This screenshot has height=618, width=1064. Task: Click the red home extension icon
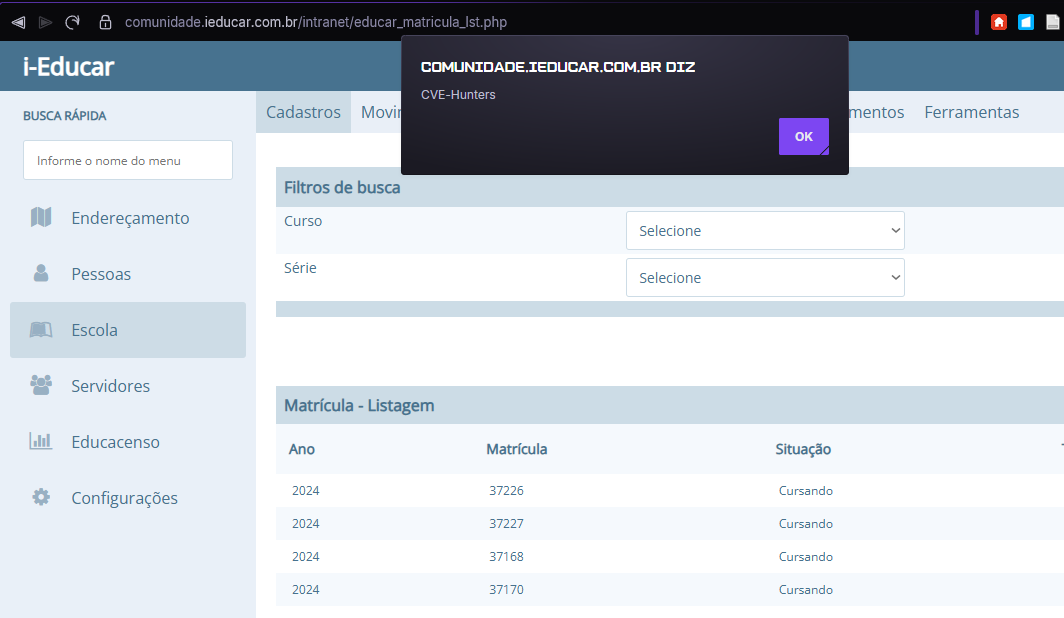point(999,22)
